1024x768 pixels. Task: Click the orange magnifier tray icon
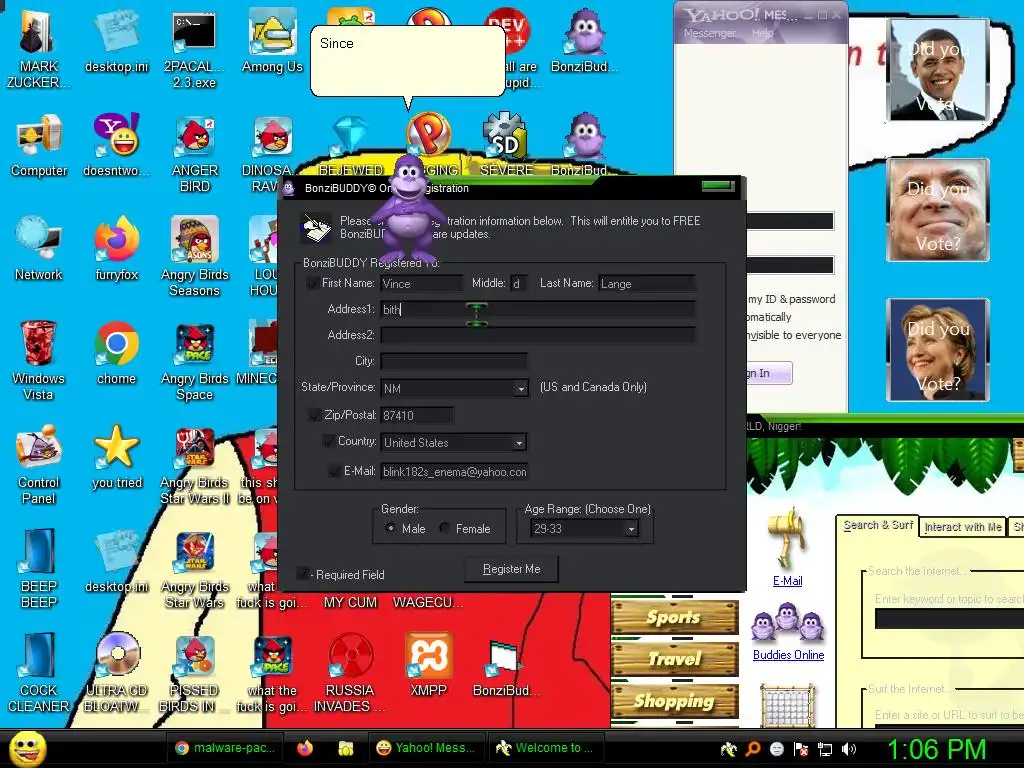[x=752, y=749]
